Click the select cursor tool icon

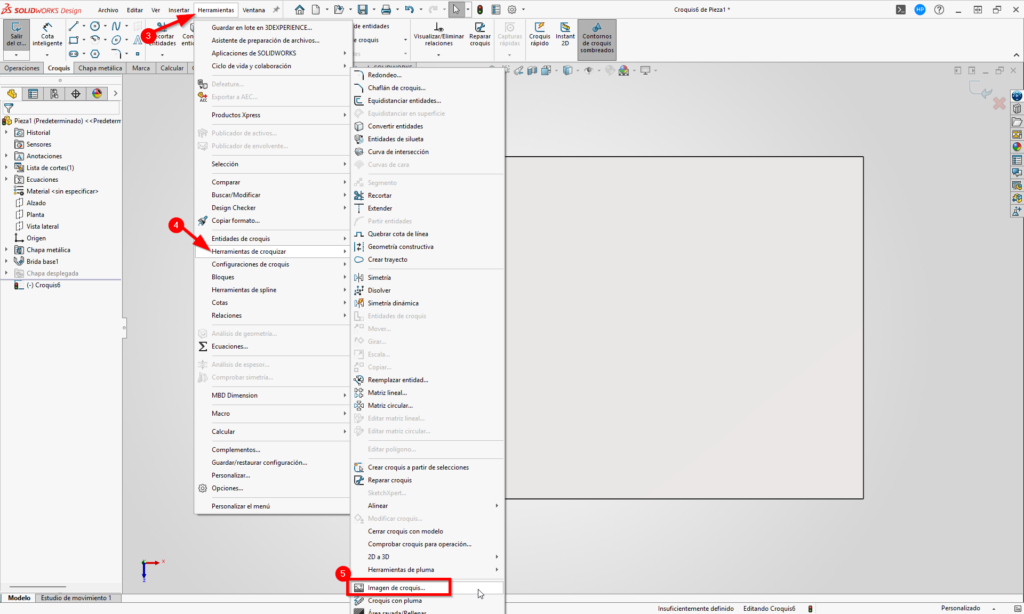point(456,10)
